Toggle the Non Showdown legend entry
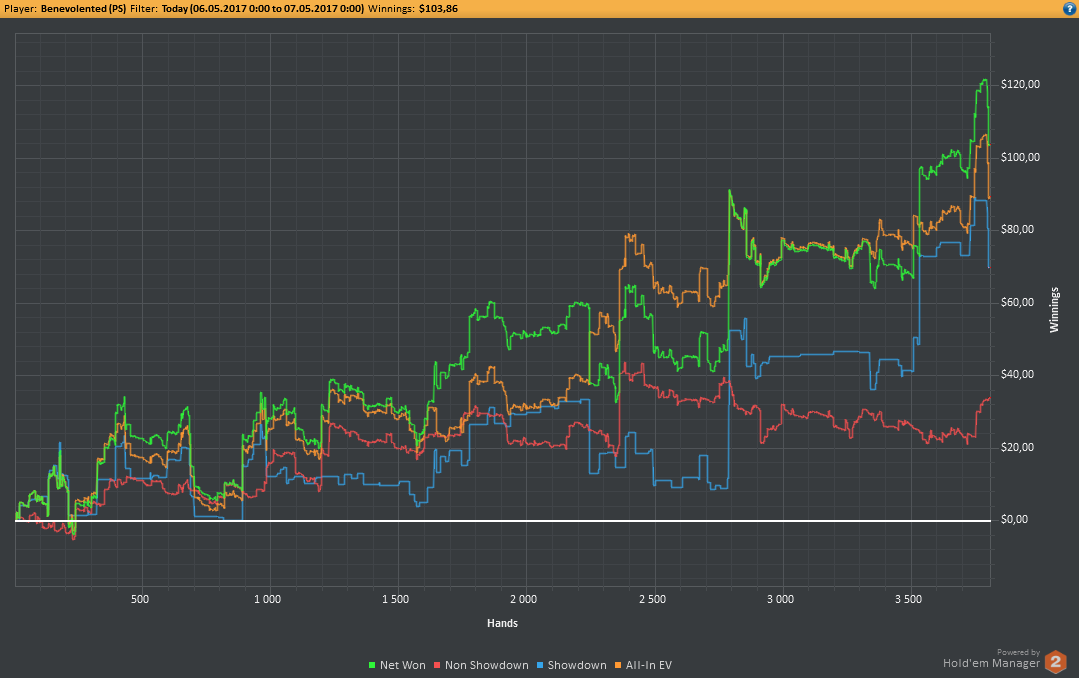Image resolution: width=1079 pixels, height=678 pixels. tap(481, 665)
